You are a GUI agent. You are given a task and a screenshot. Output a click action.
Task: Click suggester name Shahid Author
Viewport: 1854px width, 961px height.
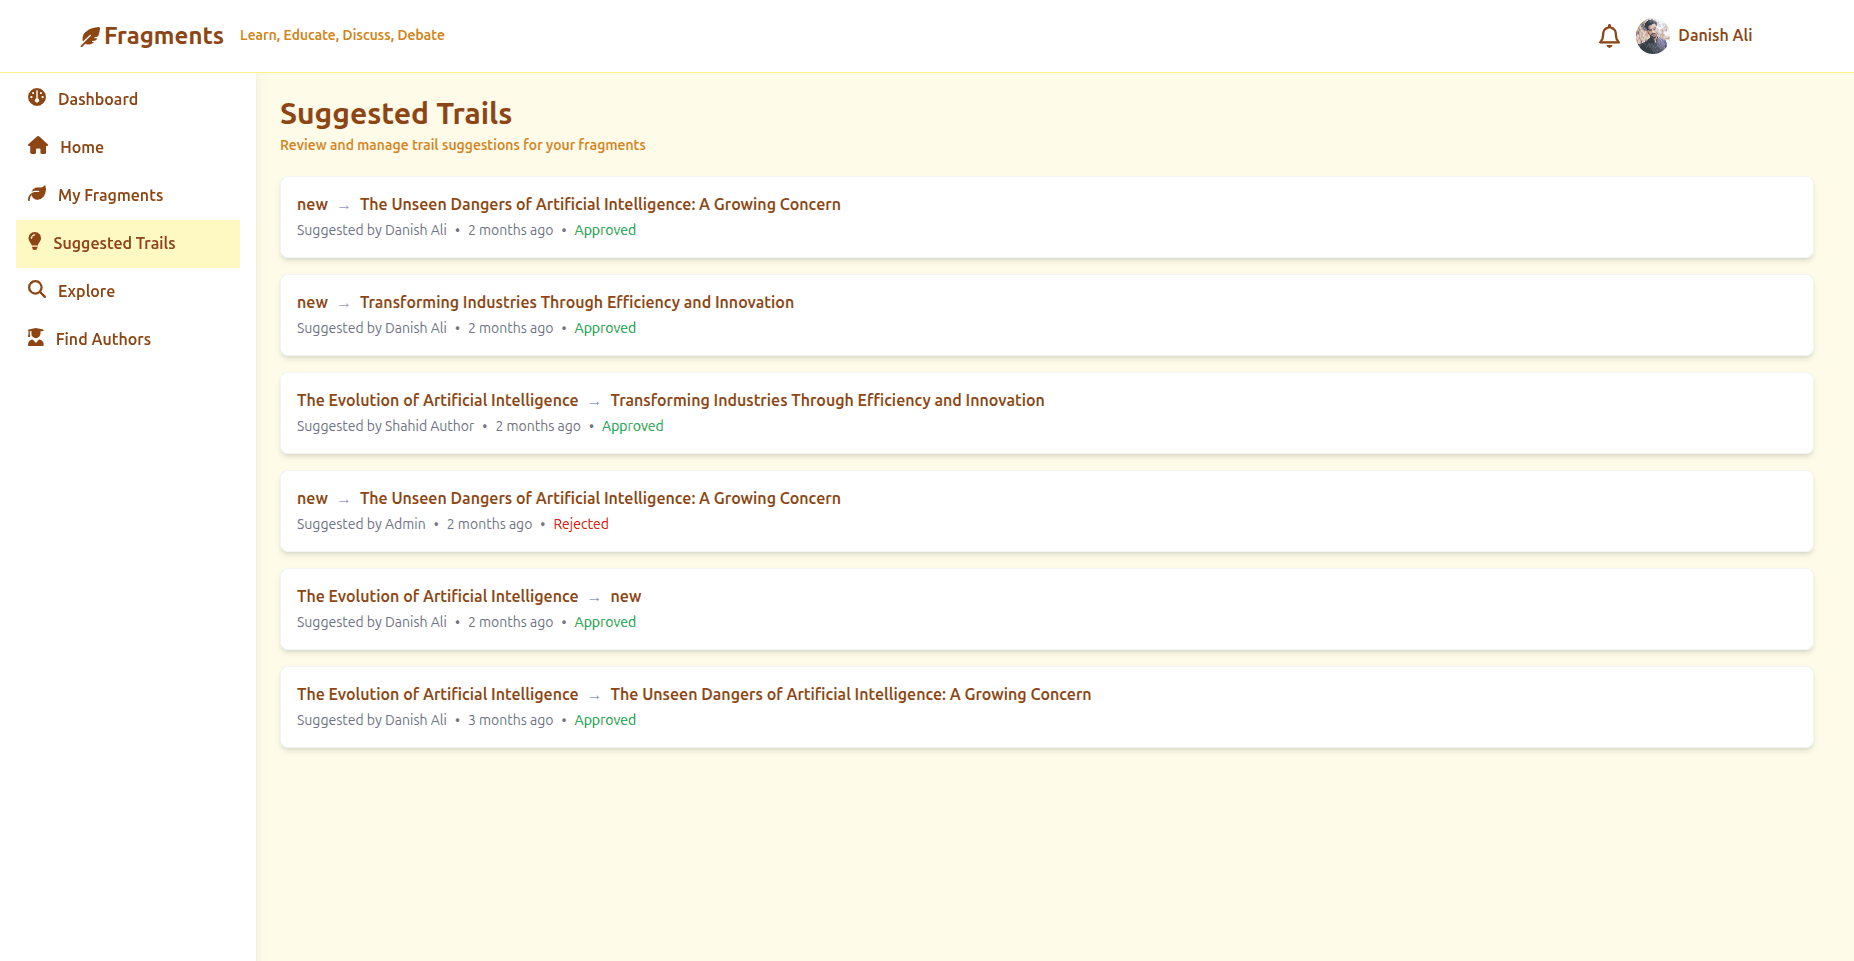point(429,425)
